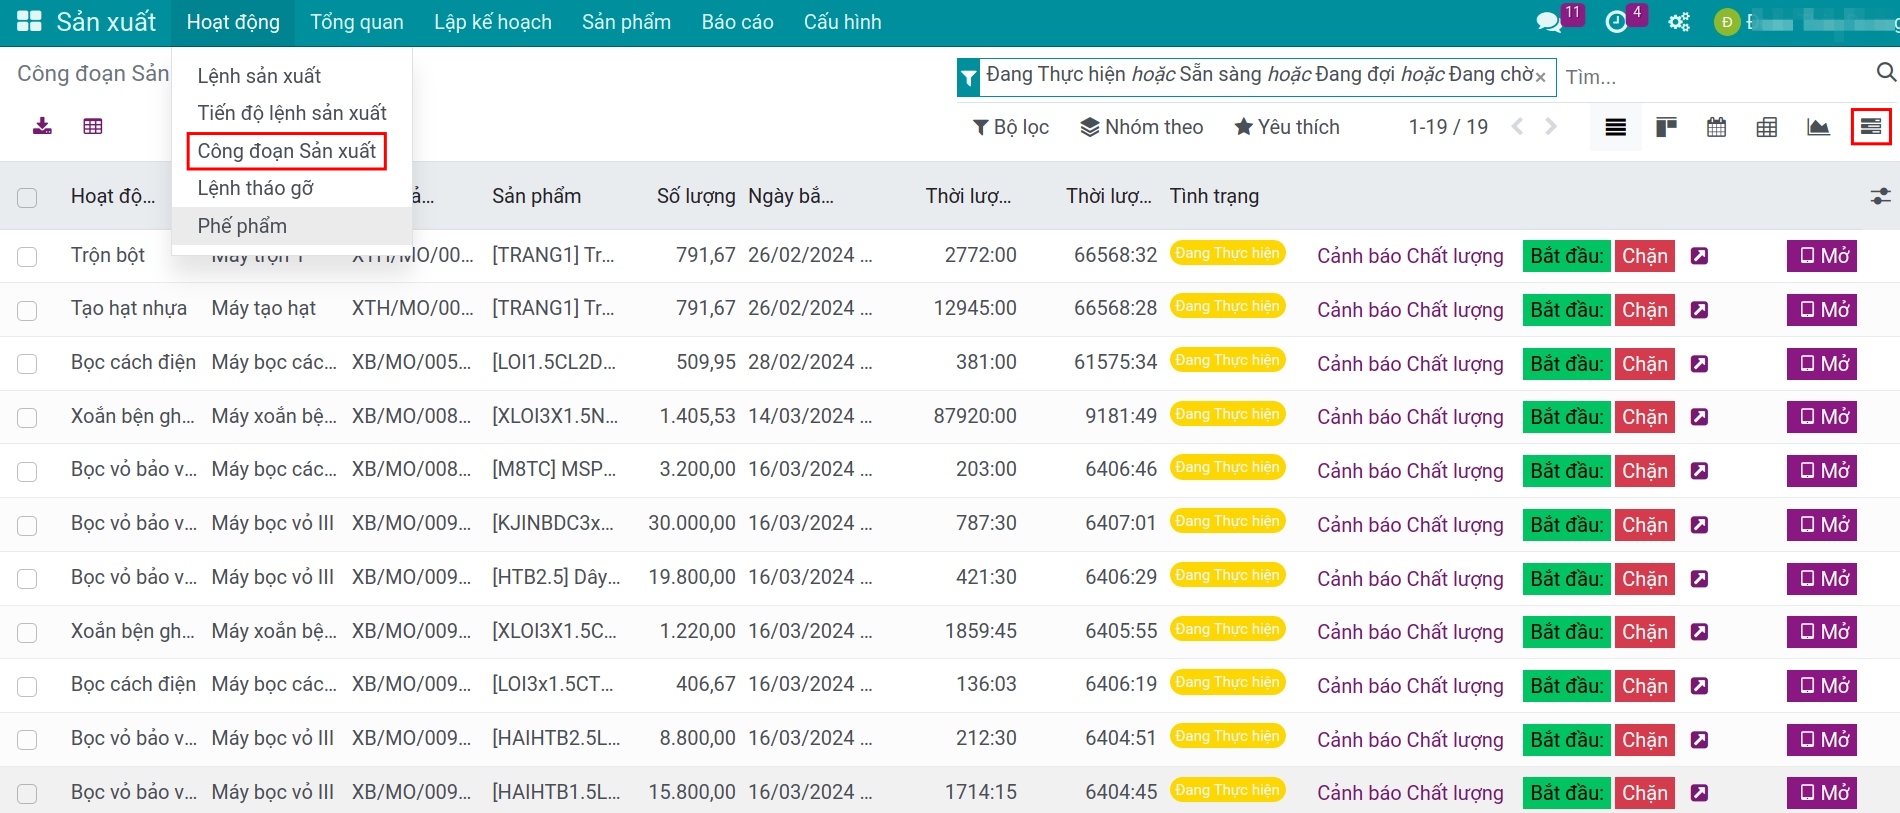The width and height of the screenshot is (1900, 813).
Task: Open the Hoạt động menu
Action: point(233,22)
